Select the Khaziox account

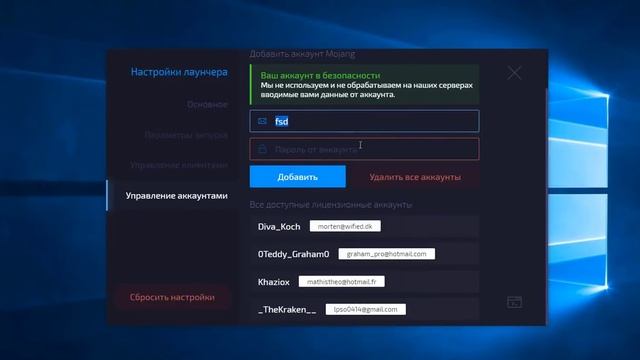click(x=364, y=282)
